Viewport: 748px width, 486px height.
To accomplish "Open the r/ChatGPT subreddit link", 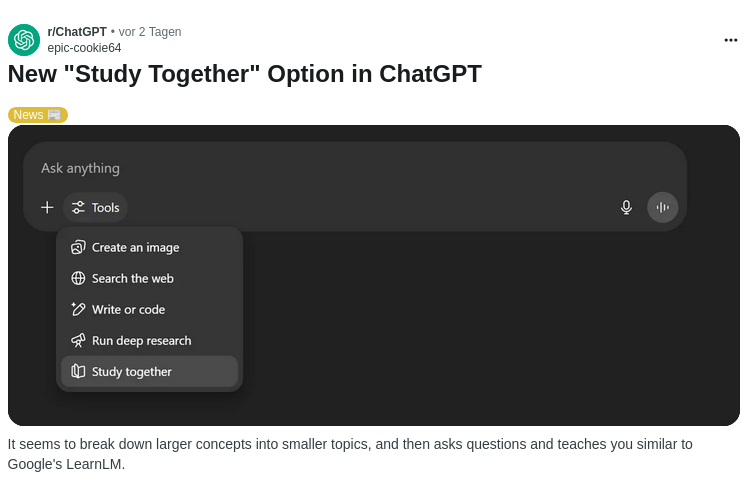I will [77, 32].
